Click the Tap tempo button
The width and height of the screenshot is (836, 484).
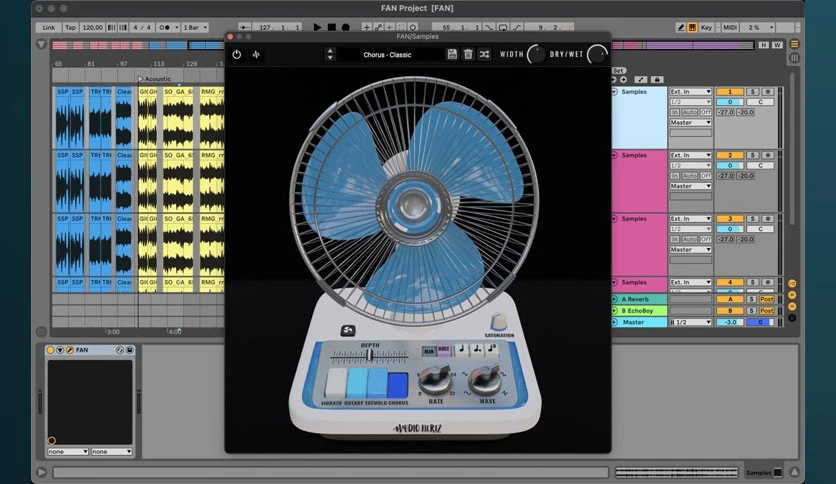[70, 27]
